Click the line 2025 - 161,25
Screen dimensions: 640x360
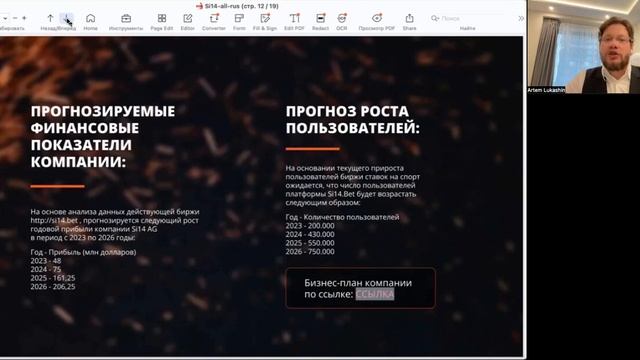click(x=53, y=278)
